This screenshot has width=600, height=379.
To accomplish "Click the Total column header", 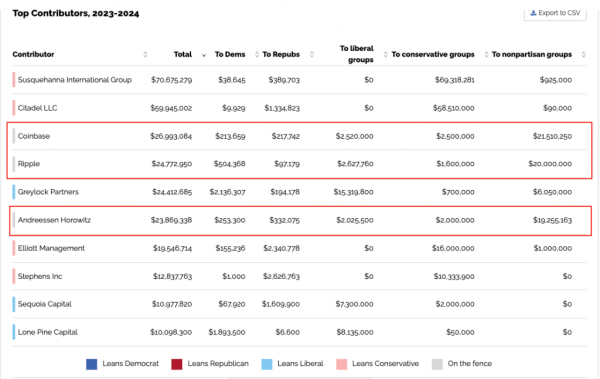I will 183,54.
